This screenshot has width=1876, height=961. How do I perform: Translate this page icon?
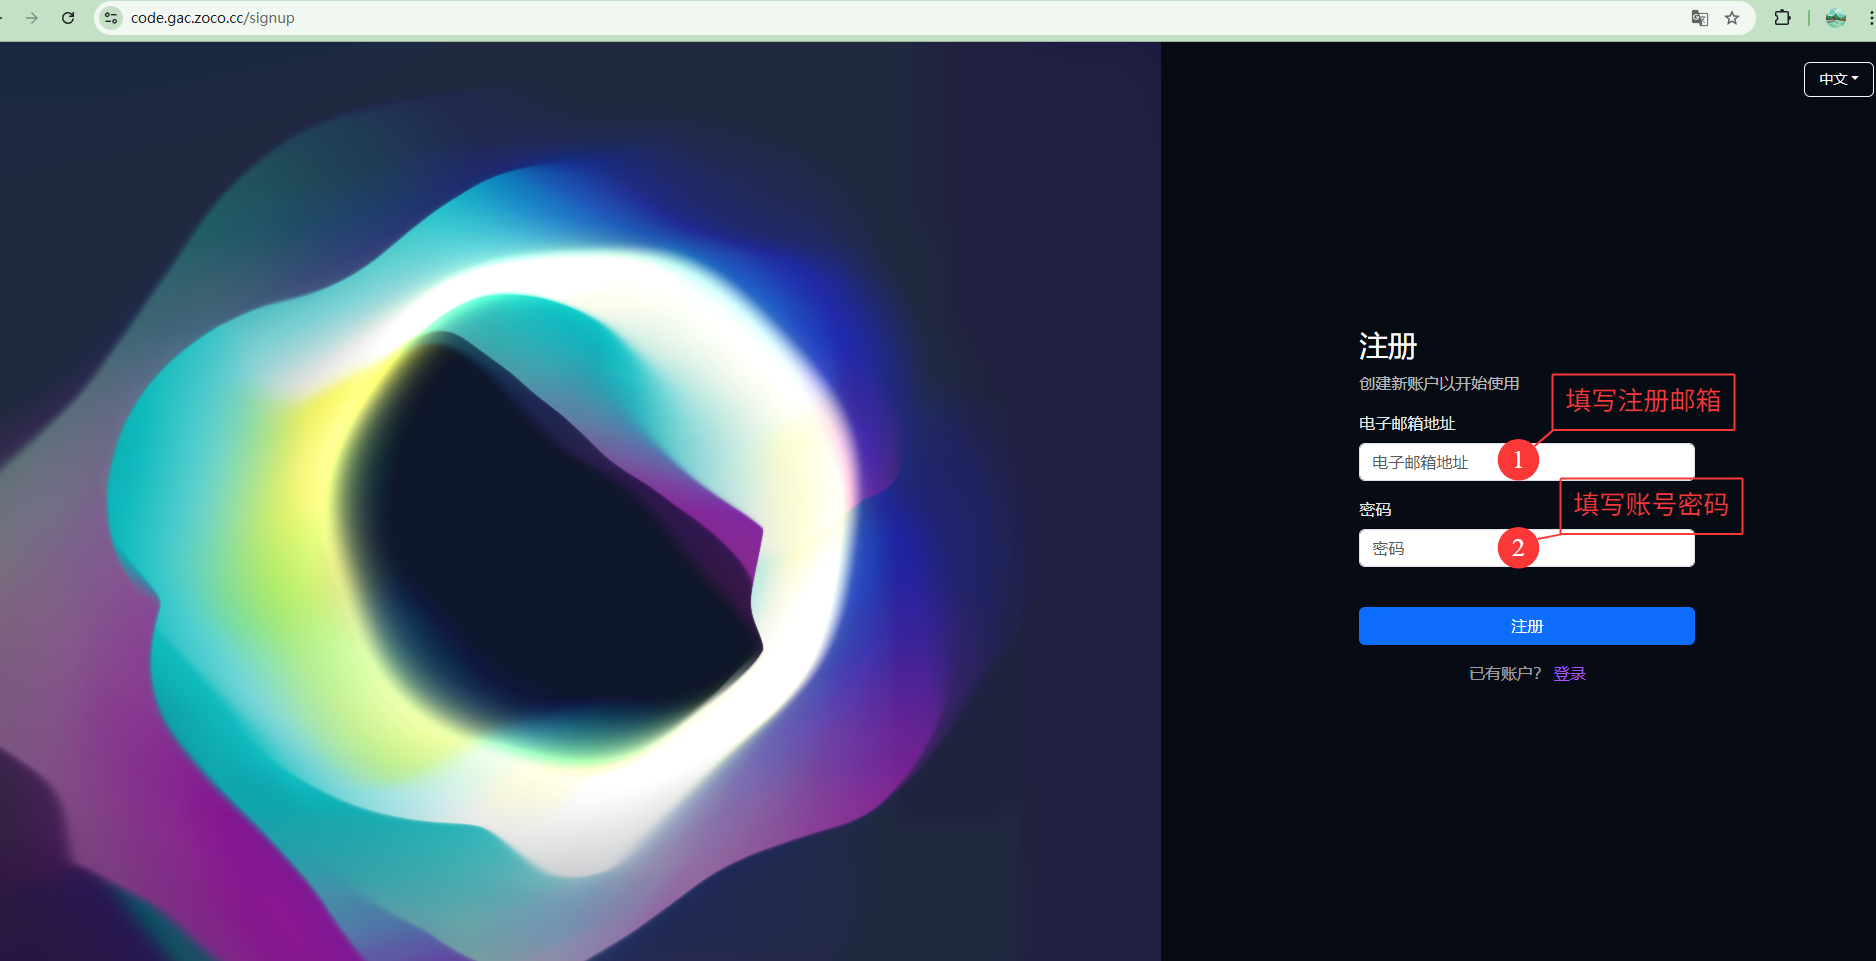(x=1699, y=18)
